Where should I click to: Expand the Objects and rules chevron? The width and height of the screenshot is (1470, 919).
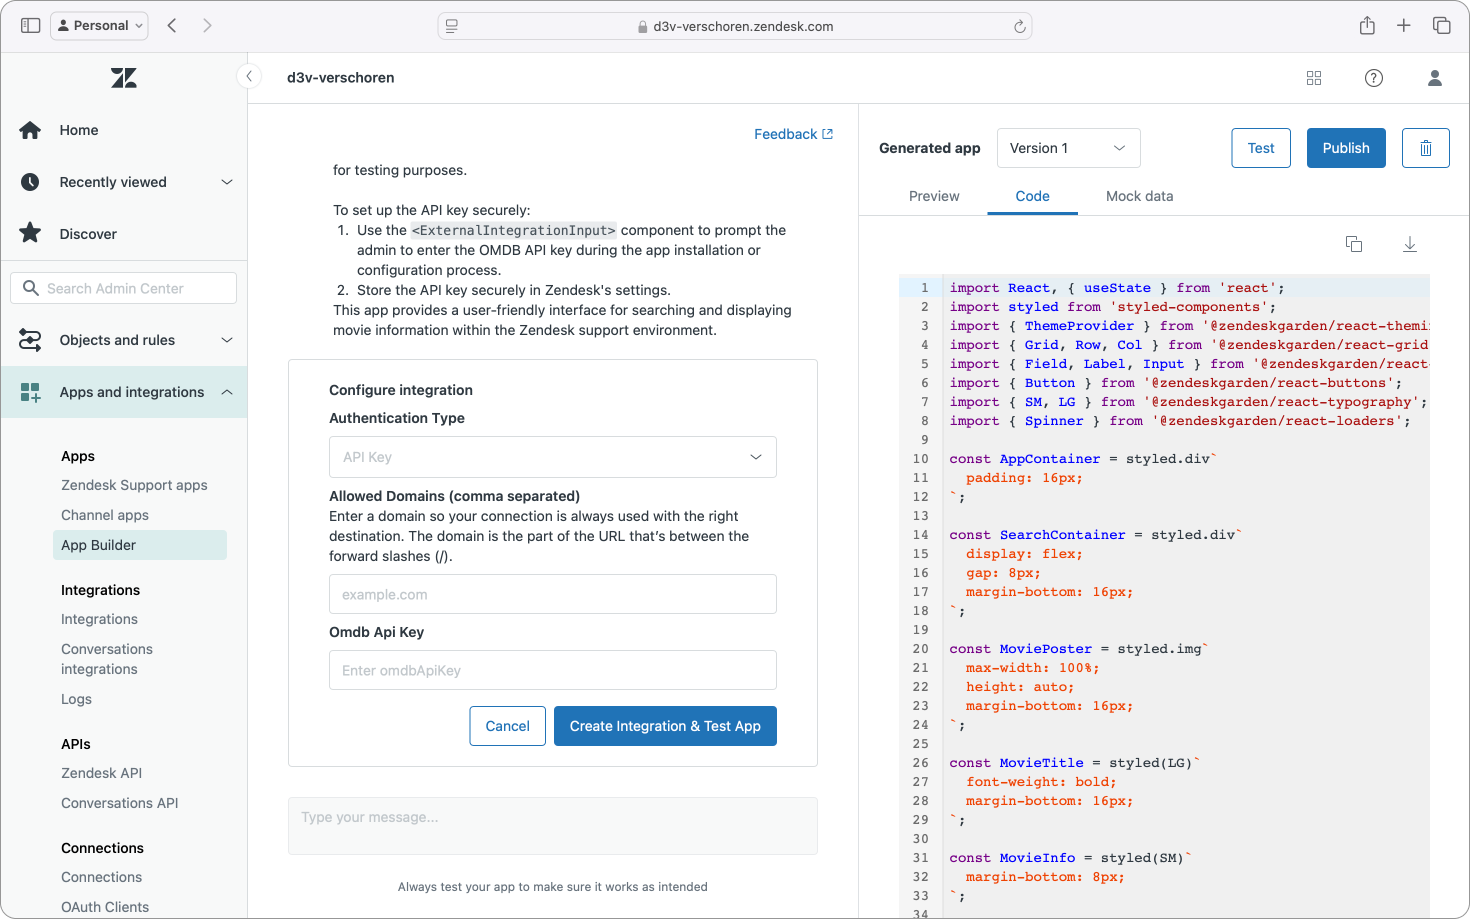click(x=227, y=340)
